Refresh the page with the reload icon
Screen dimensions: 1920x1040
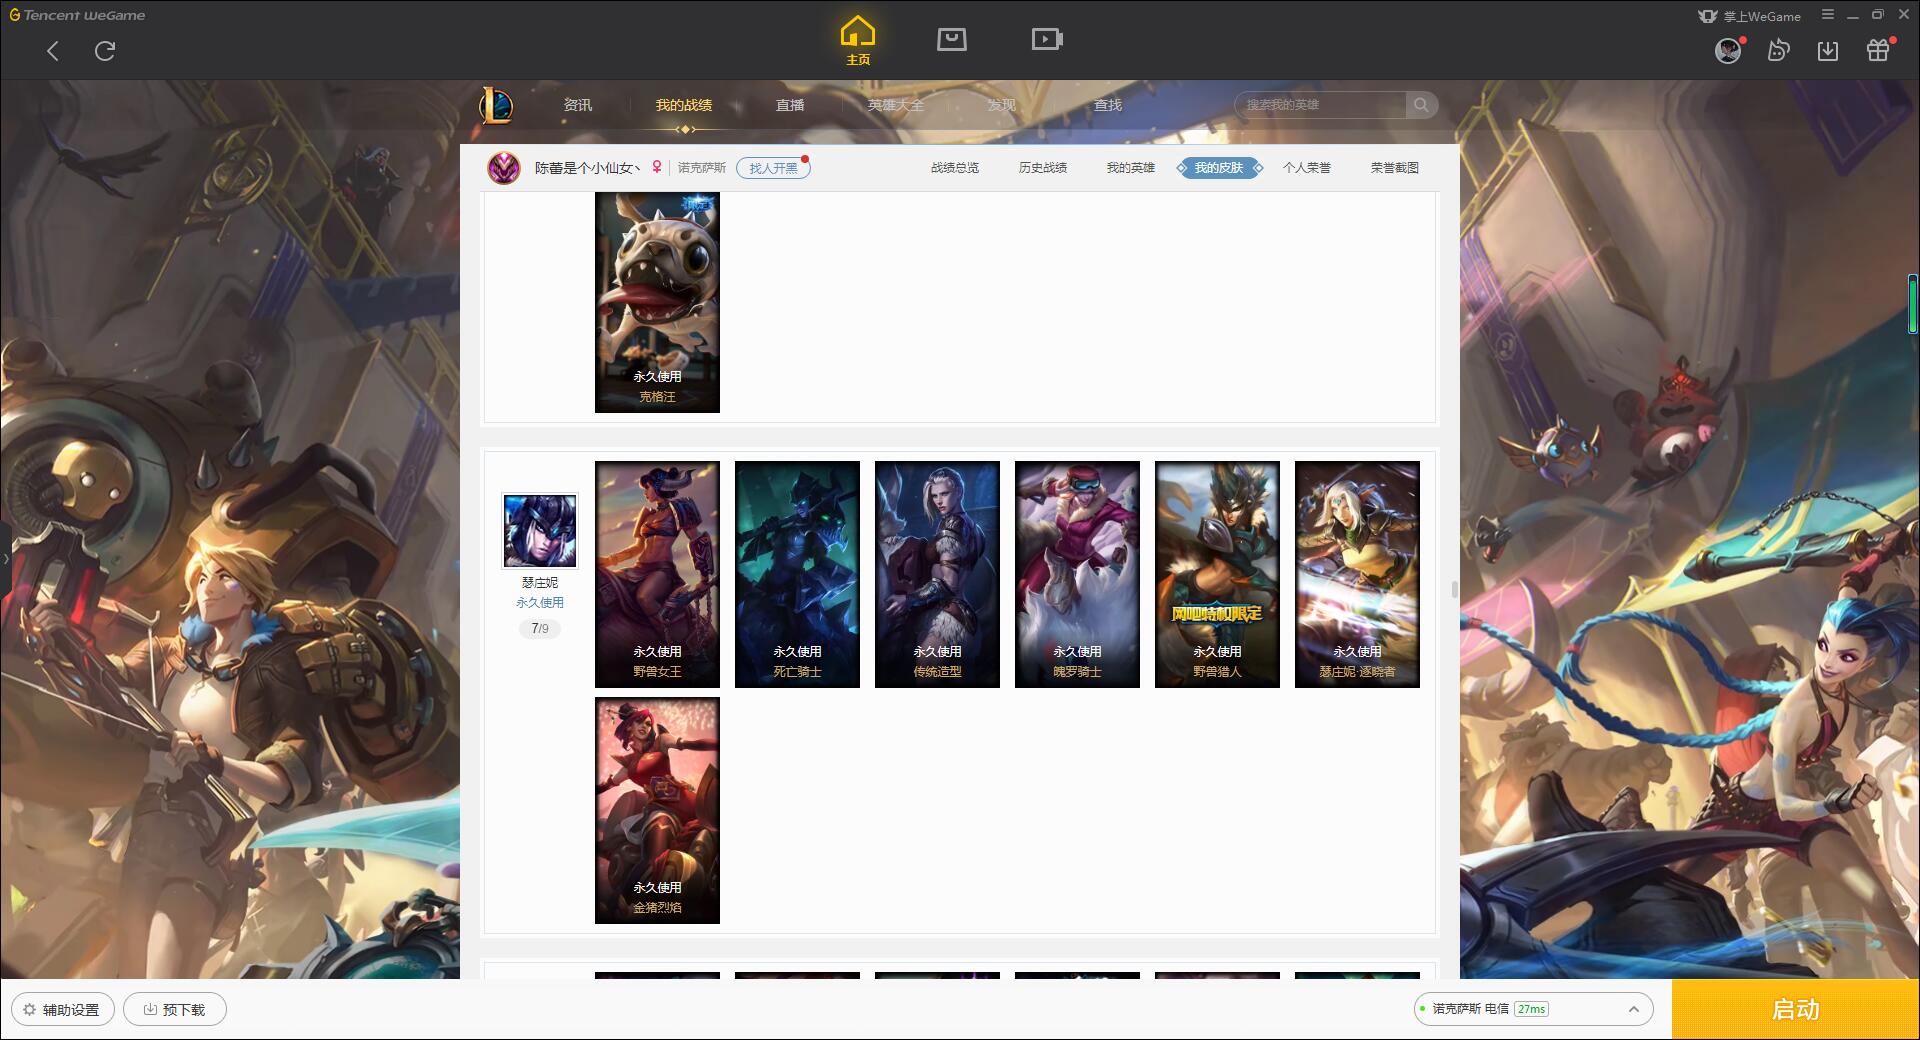click(x=105, y=51)
